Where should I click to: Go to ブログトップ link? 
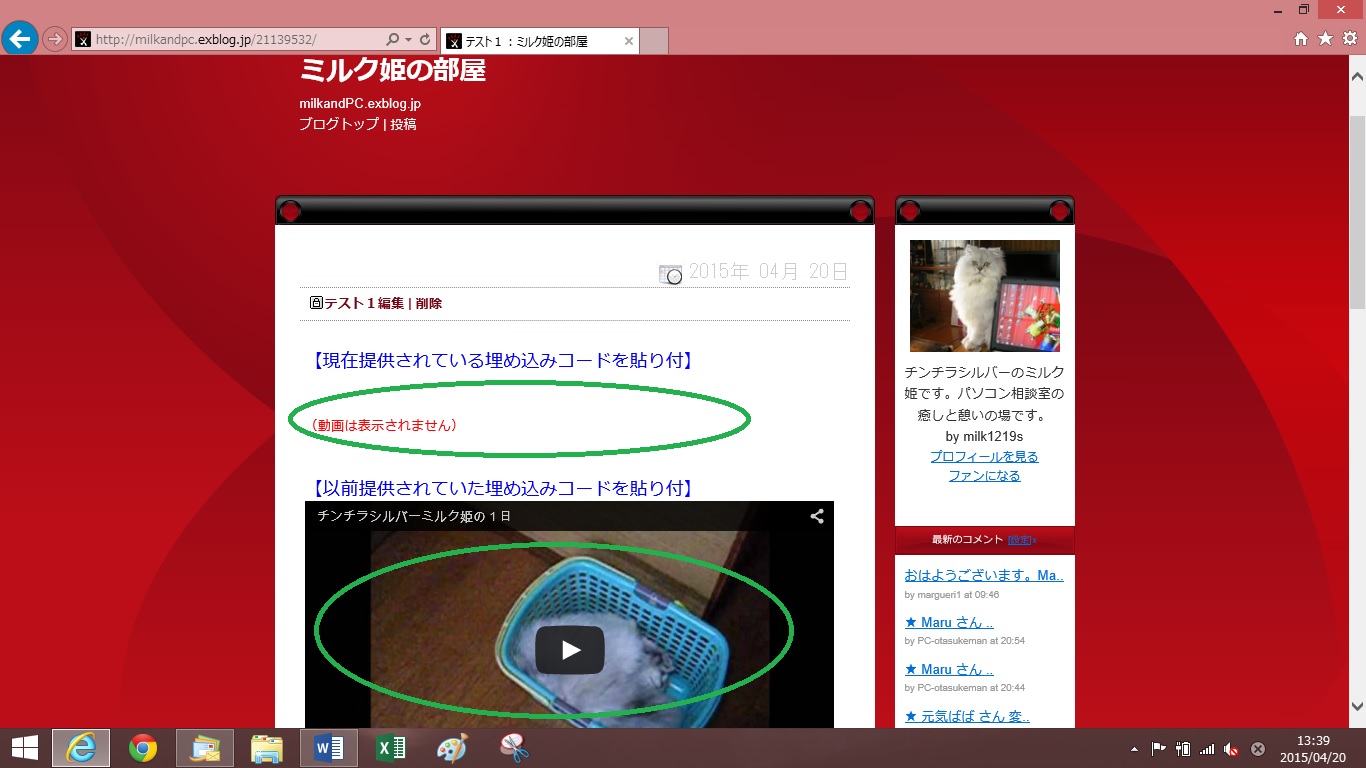point(339,124)
